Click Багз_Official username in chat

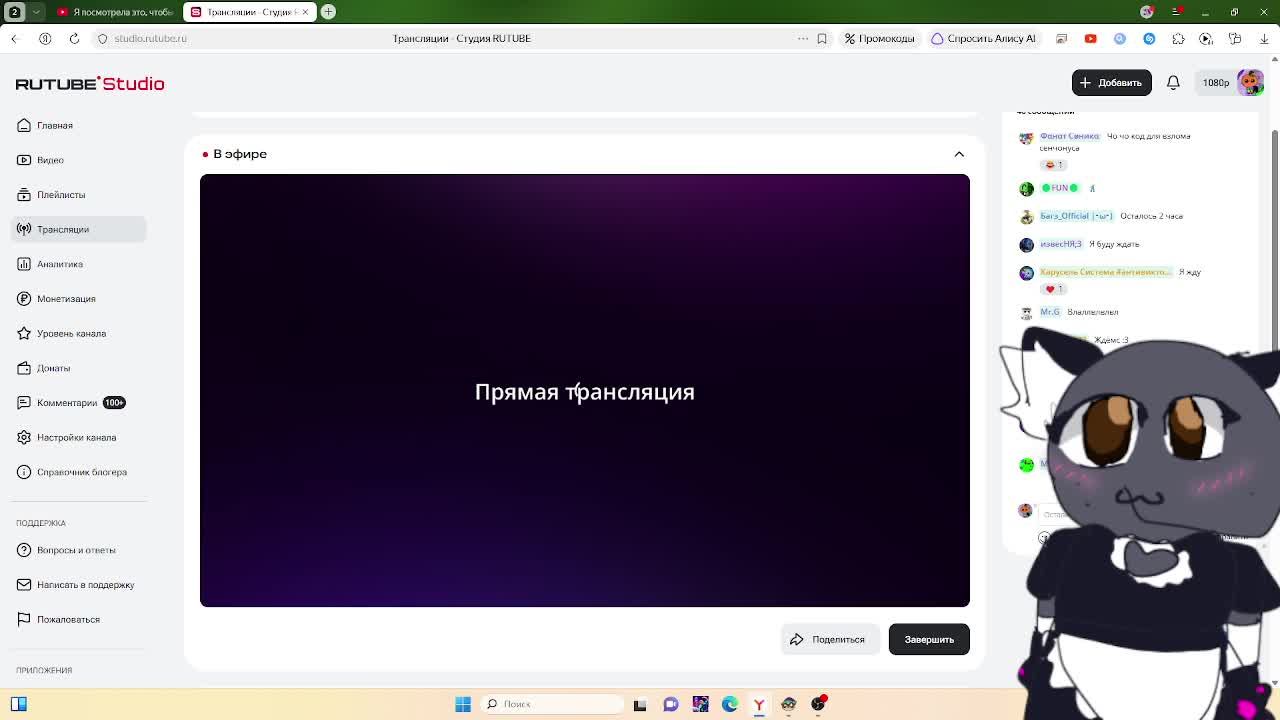point(1076,216)
